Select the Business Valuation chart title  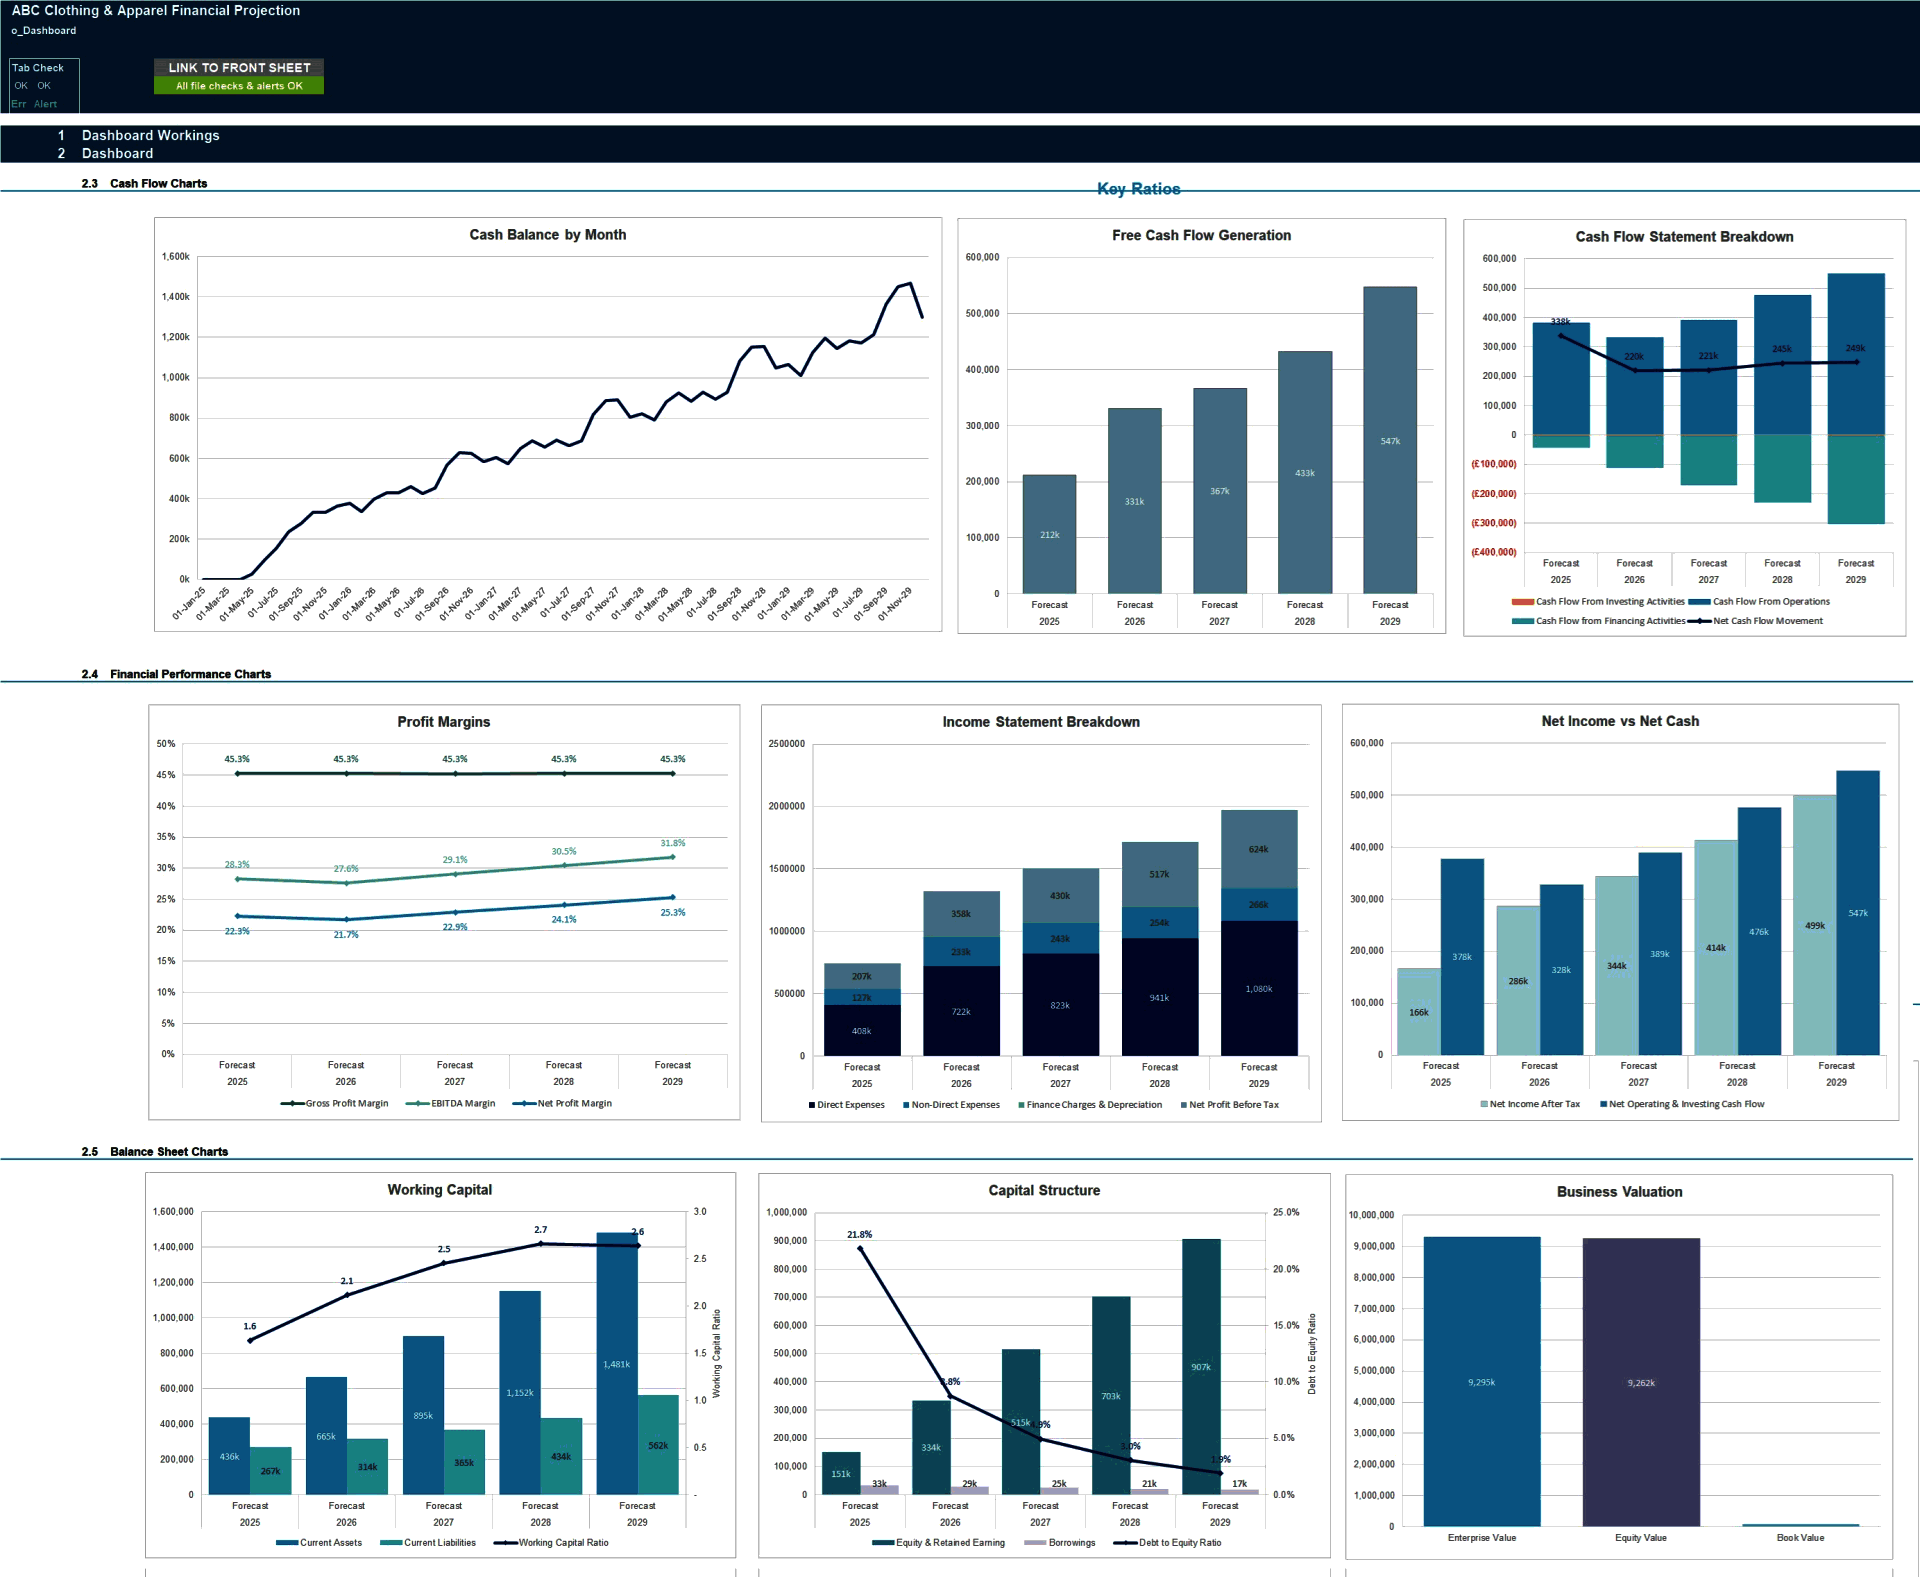(1619, 1192)
